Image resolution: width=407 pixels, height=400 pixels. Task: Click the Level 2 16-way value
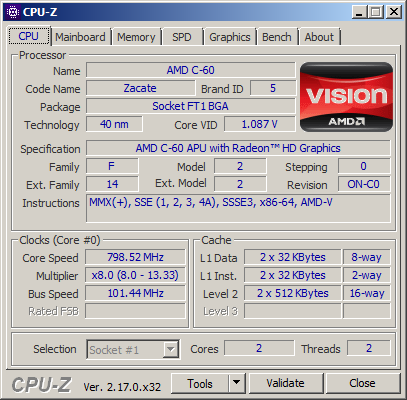[x=367, y=293]
